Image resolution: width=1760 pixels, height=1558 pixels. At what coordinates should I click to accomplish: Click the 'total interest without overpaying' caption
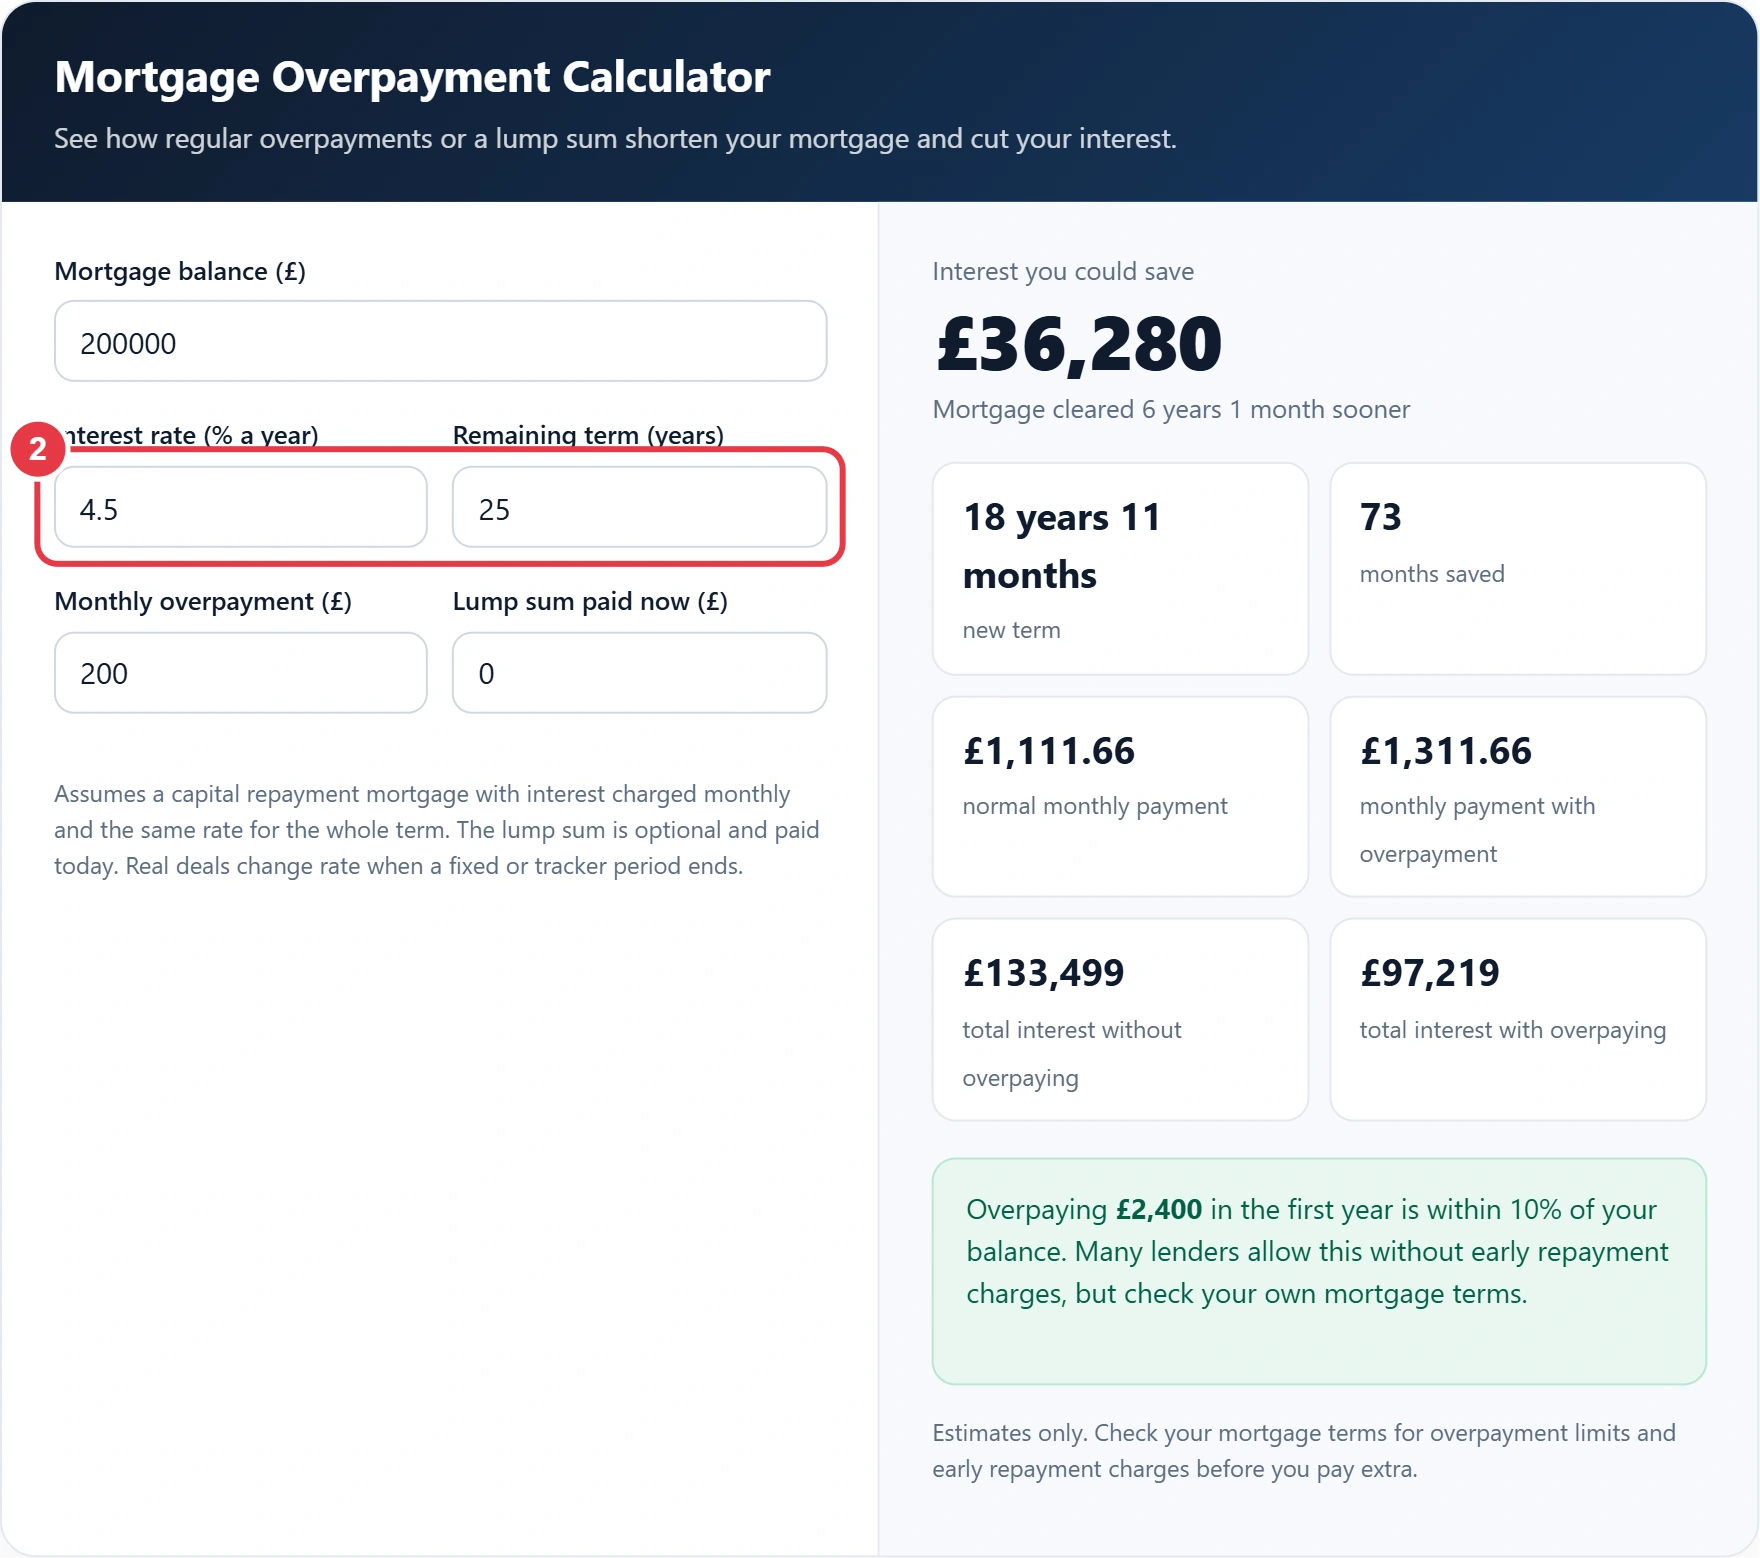click(x=1072, y=1054)
